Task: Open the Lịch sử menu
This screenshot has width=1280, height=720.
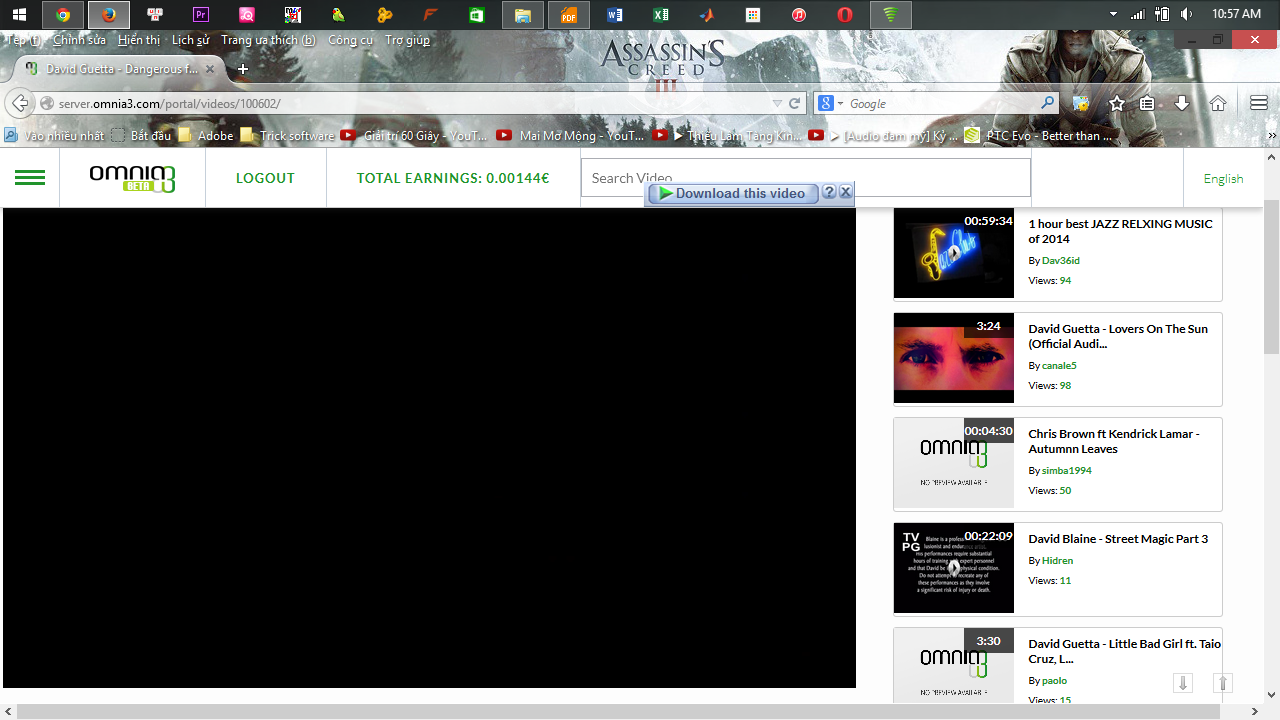Action: coord(190,40)
